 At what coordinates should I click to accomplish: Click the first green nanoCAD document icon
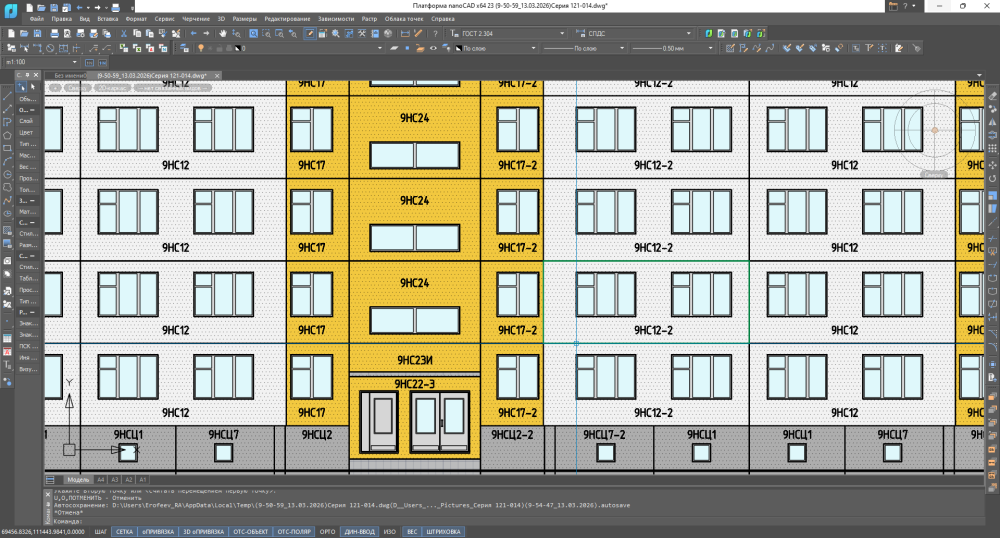tap(709, 33)
